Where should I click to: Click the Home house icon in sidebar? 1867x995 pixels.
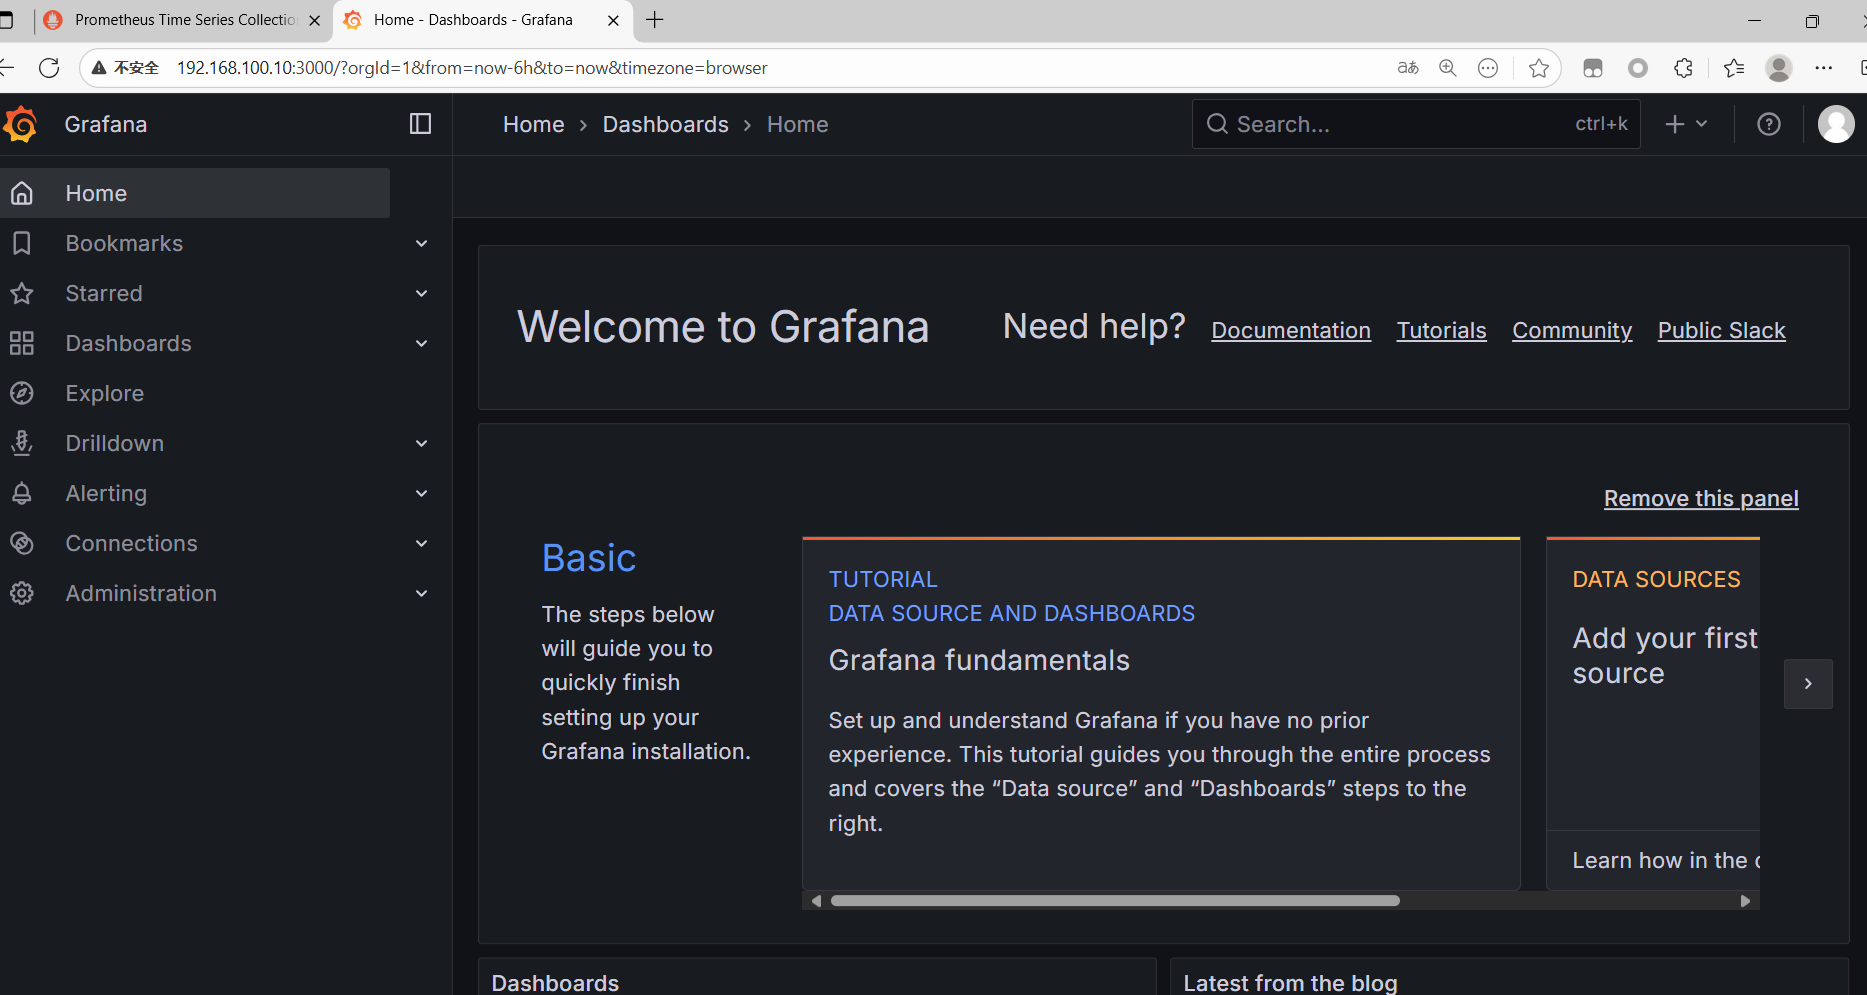pos(22,193)
